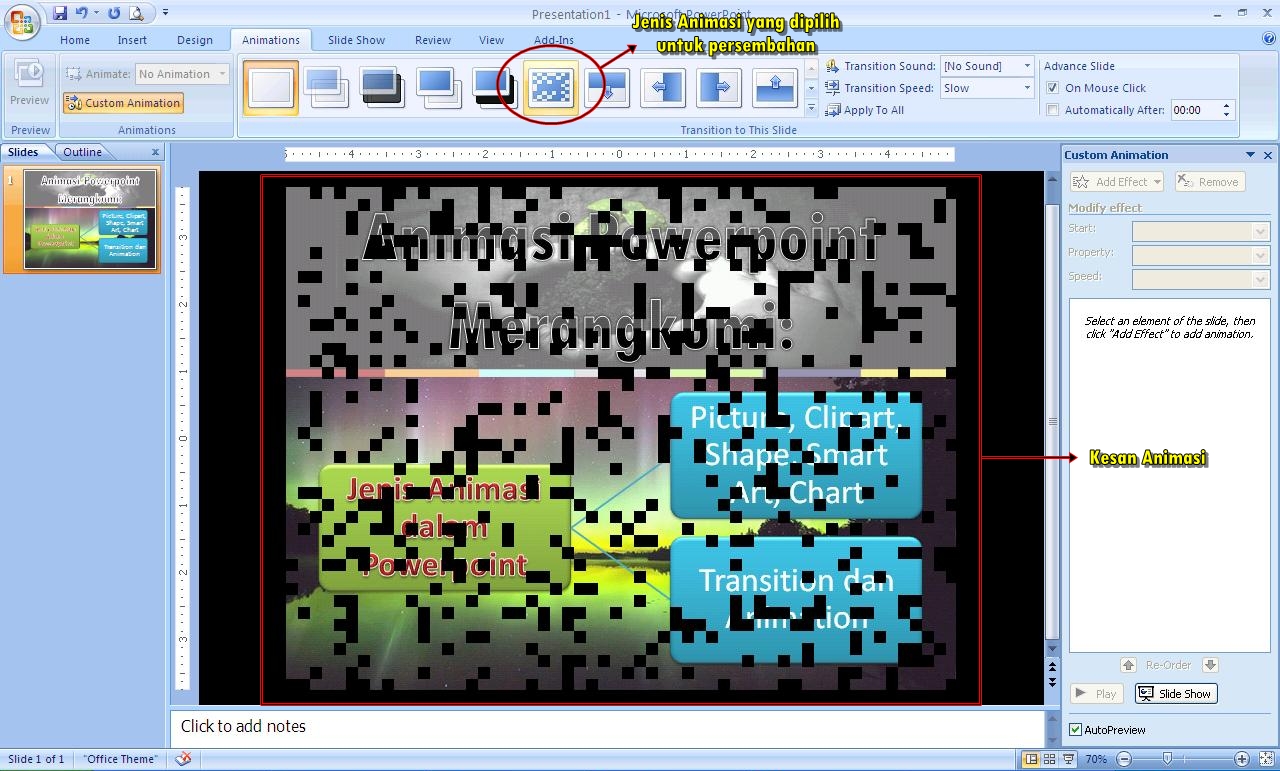Move effect up with Re-Order arrow
Image resolution: width=1280 pixels, height=771 pixels.
point(1128,665)
